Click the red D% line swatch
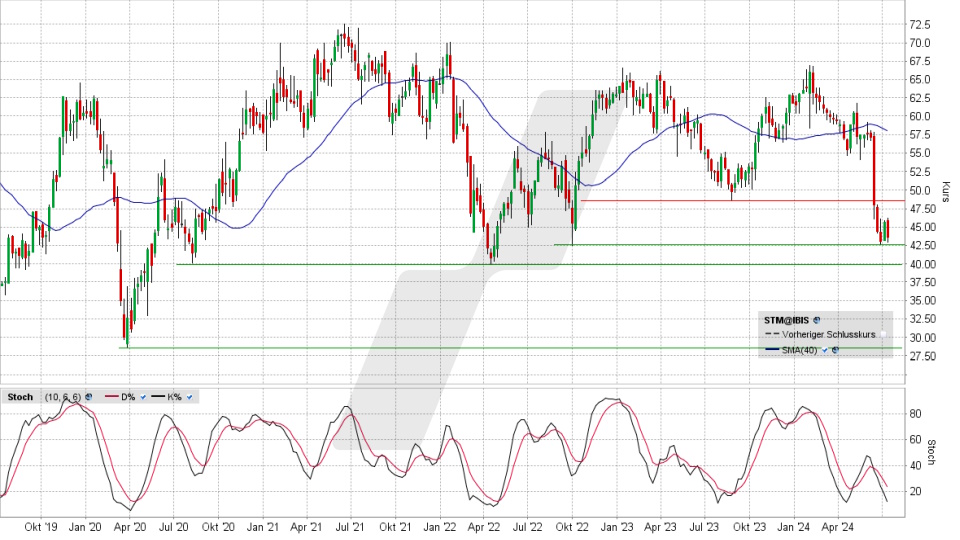The width and height of the screenshot is (960, 540). click(111, 397)
